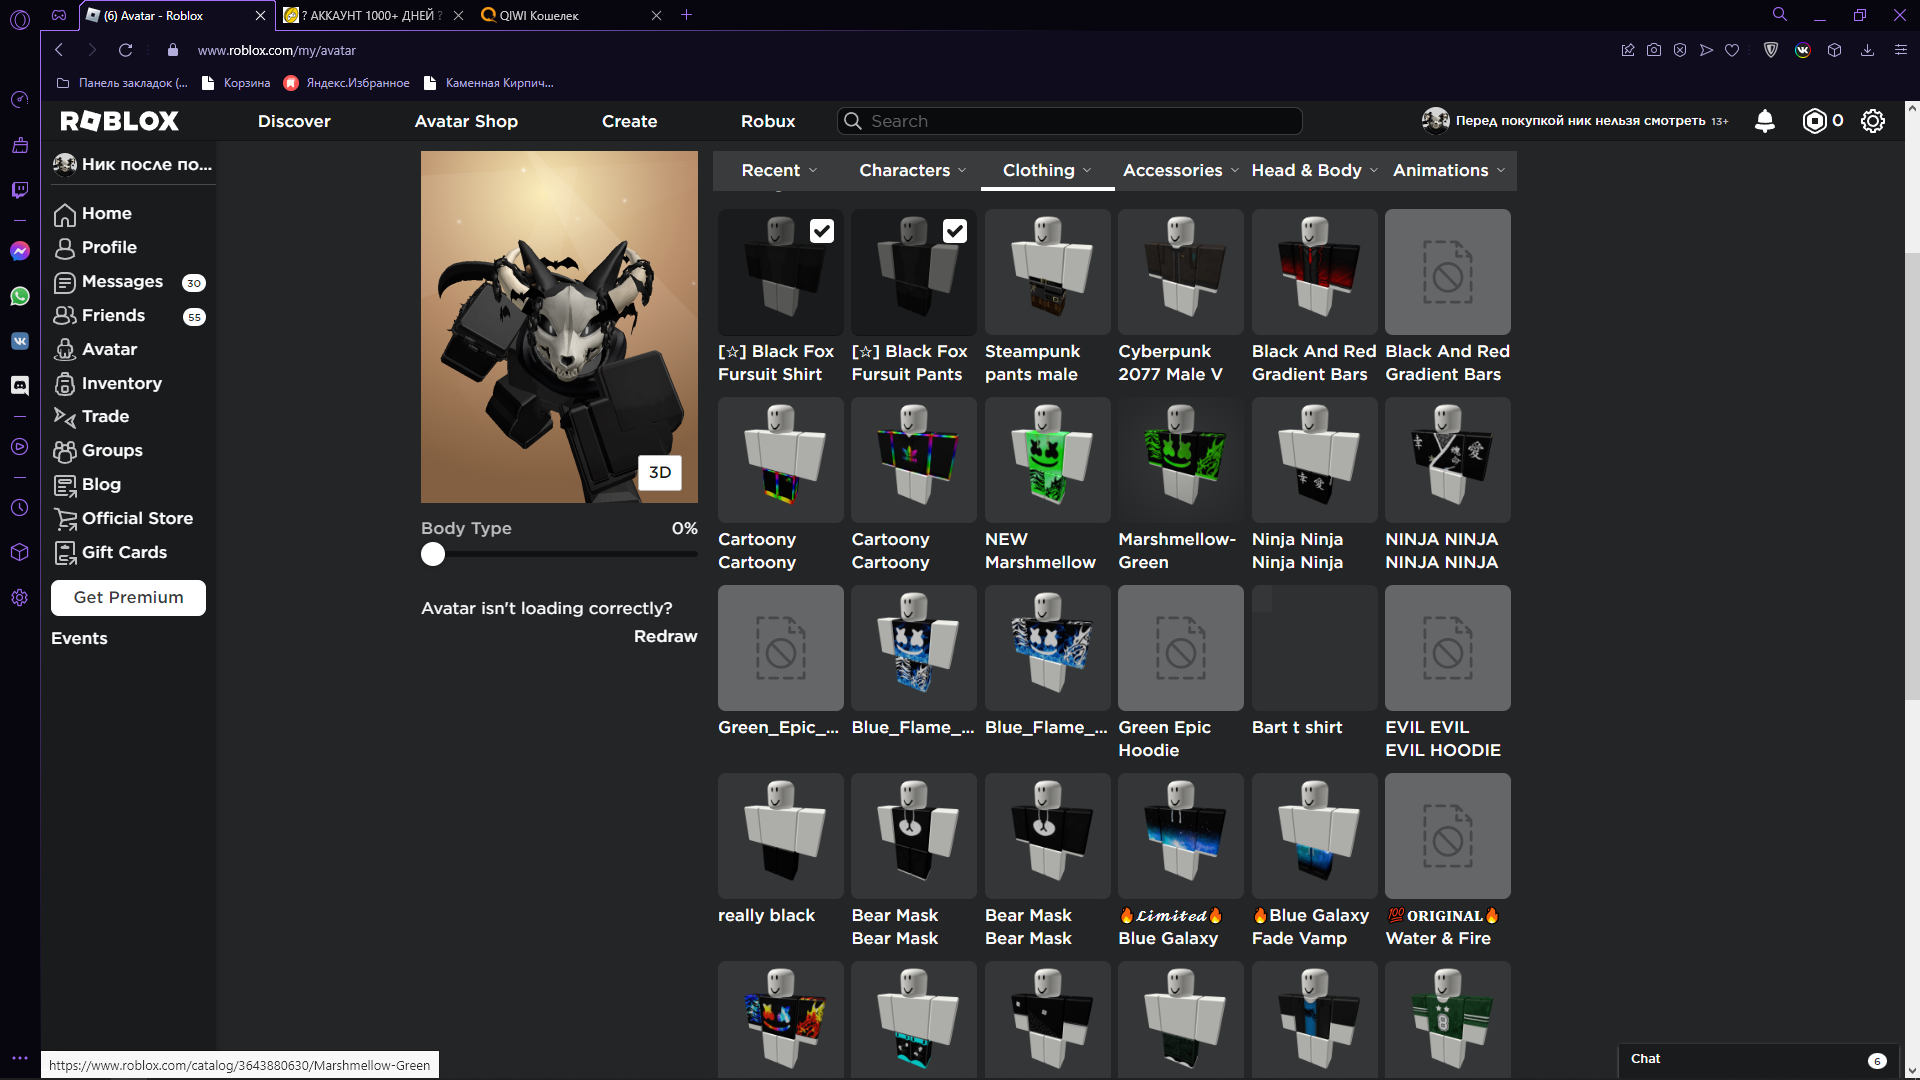This screenshot has width=1920, height=1080.
Task: Open Twitch in browser sidebar
Action: 20,190
